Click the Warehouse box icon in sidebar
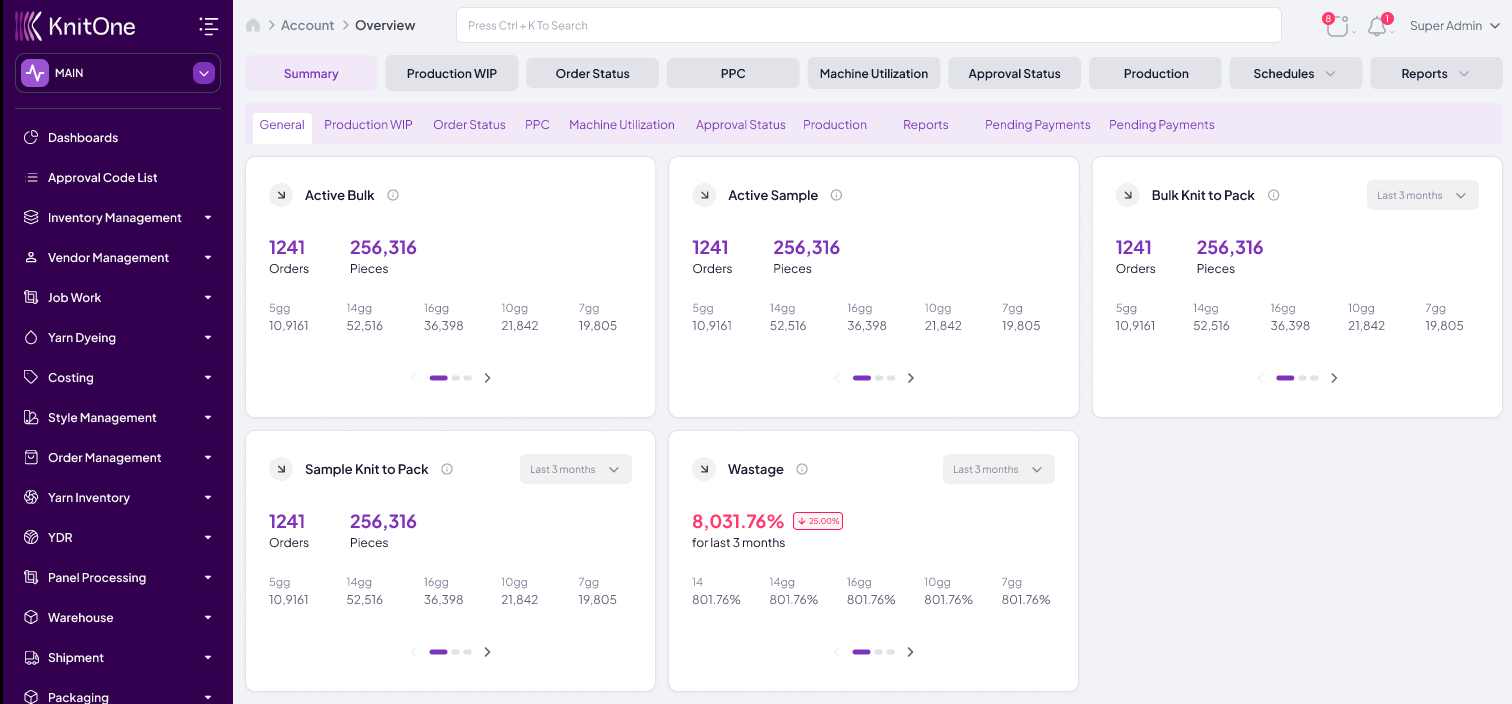The height and width of the screenshot is (704, 1512). [x=29, y=617]
